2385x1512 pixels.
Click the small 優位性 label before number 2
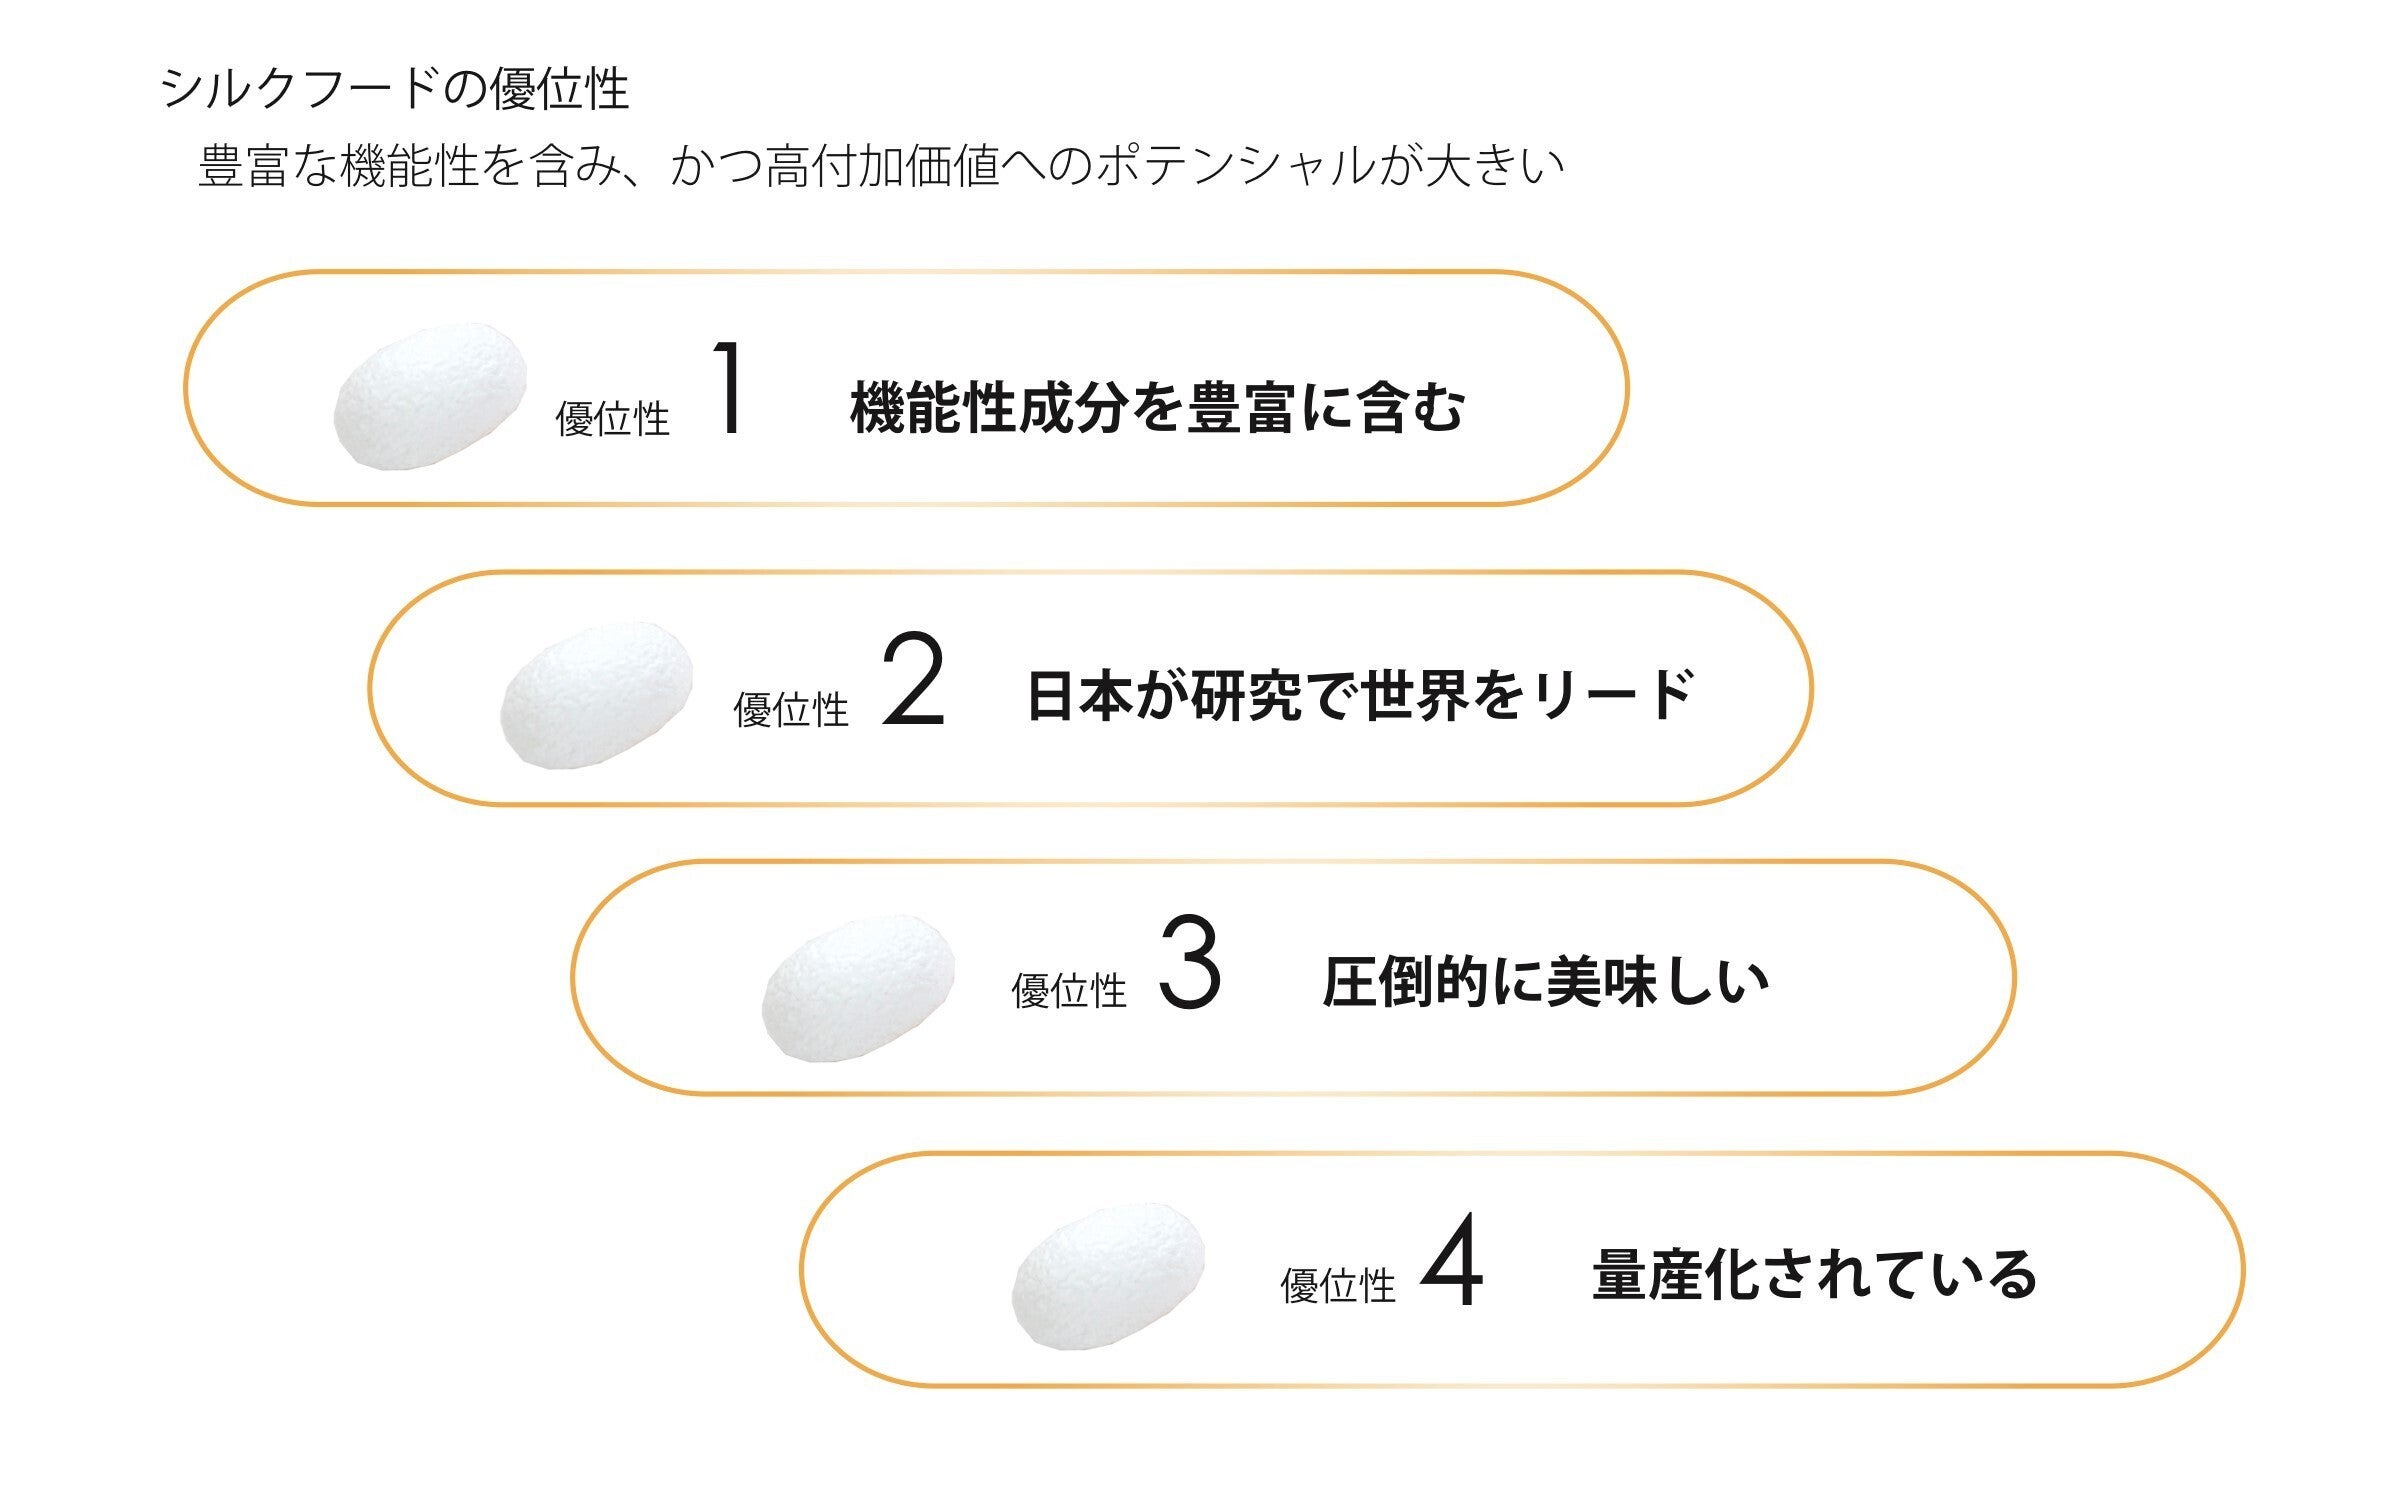[790, 711]
